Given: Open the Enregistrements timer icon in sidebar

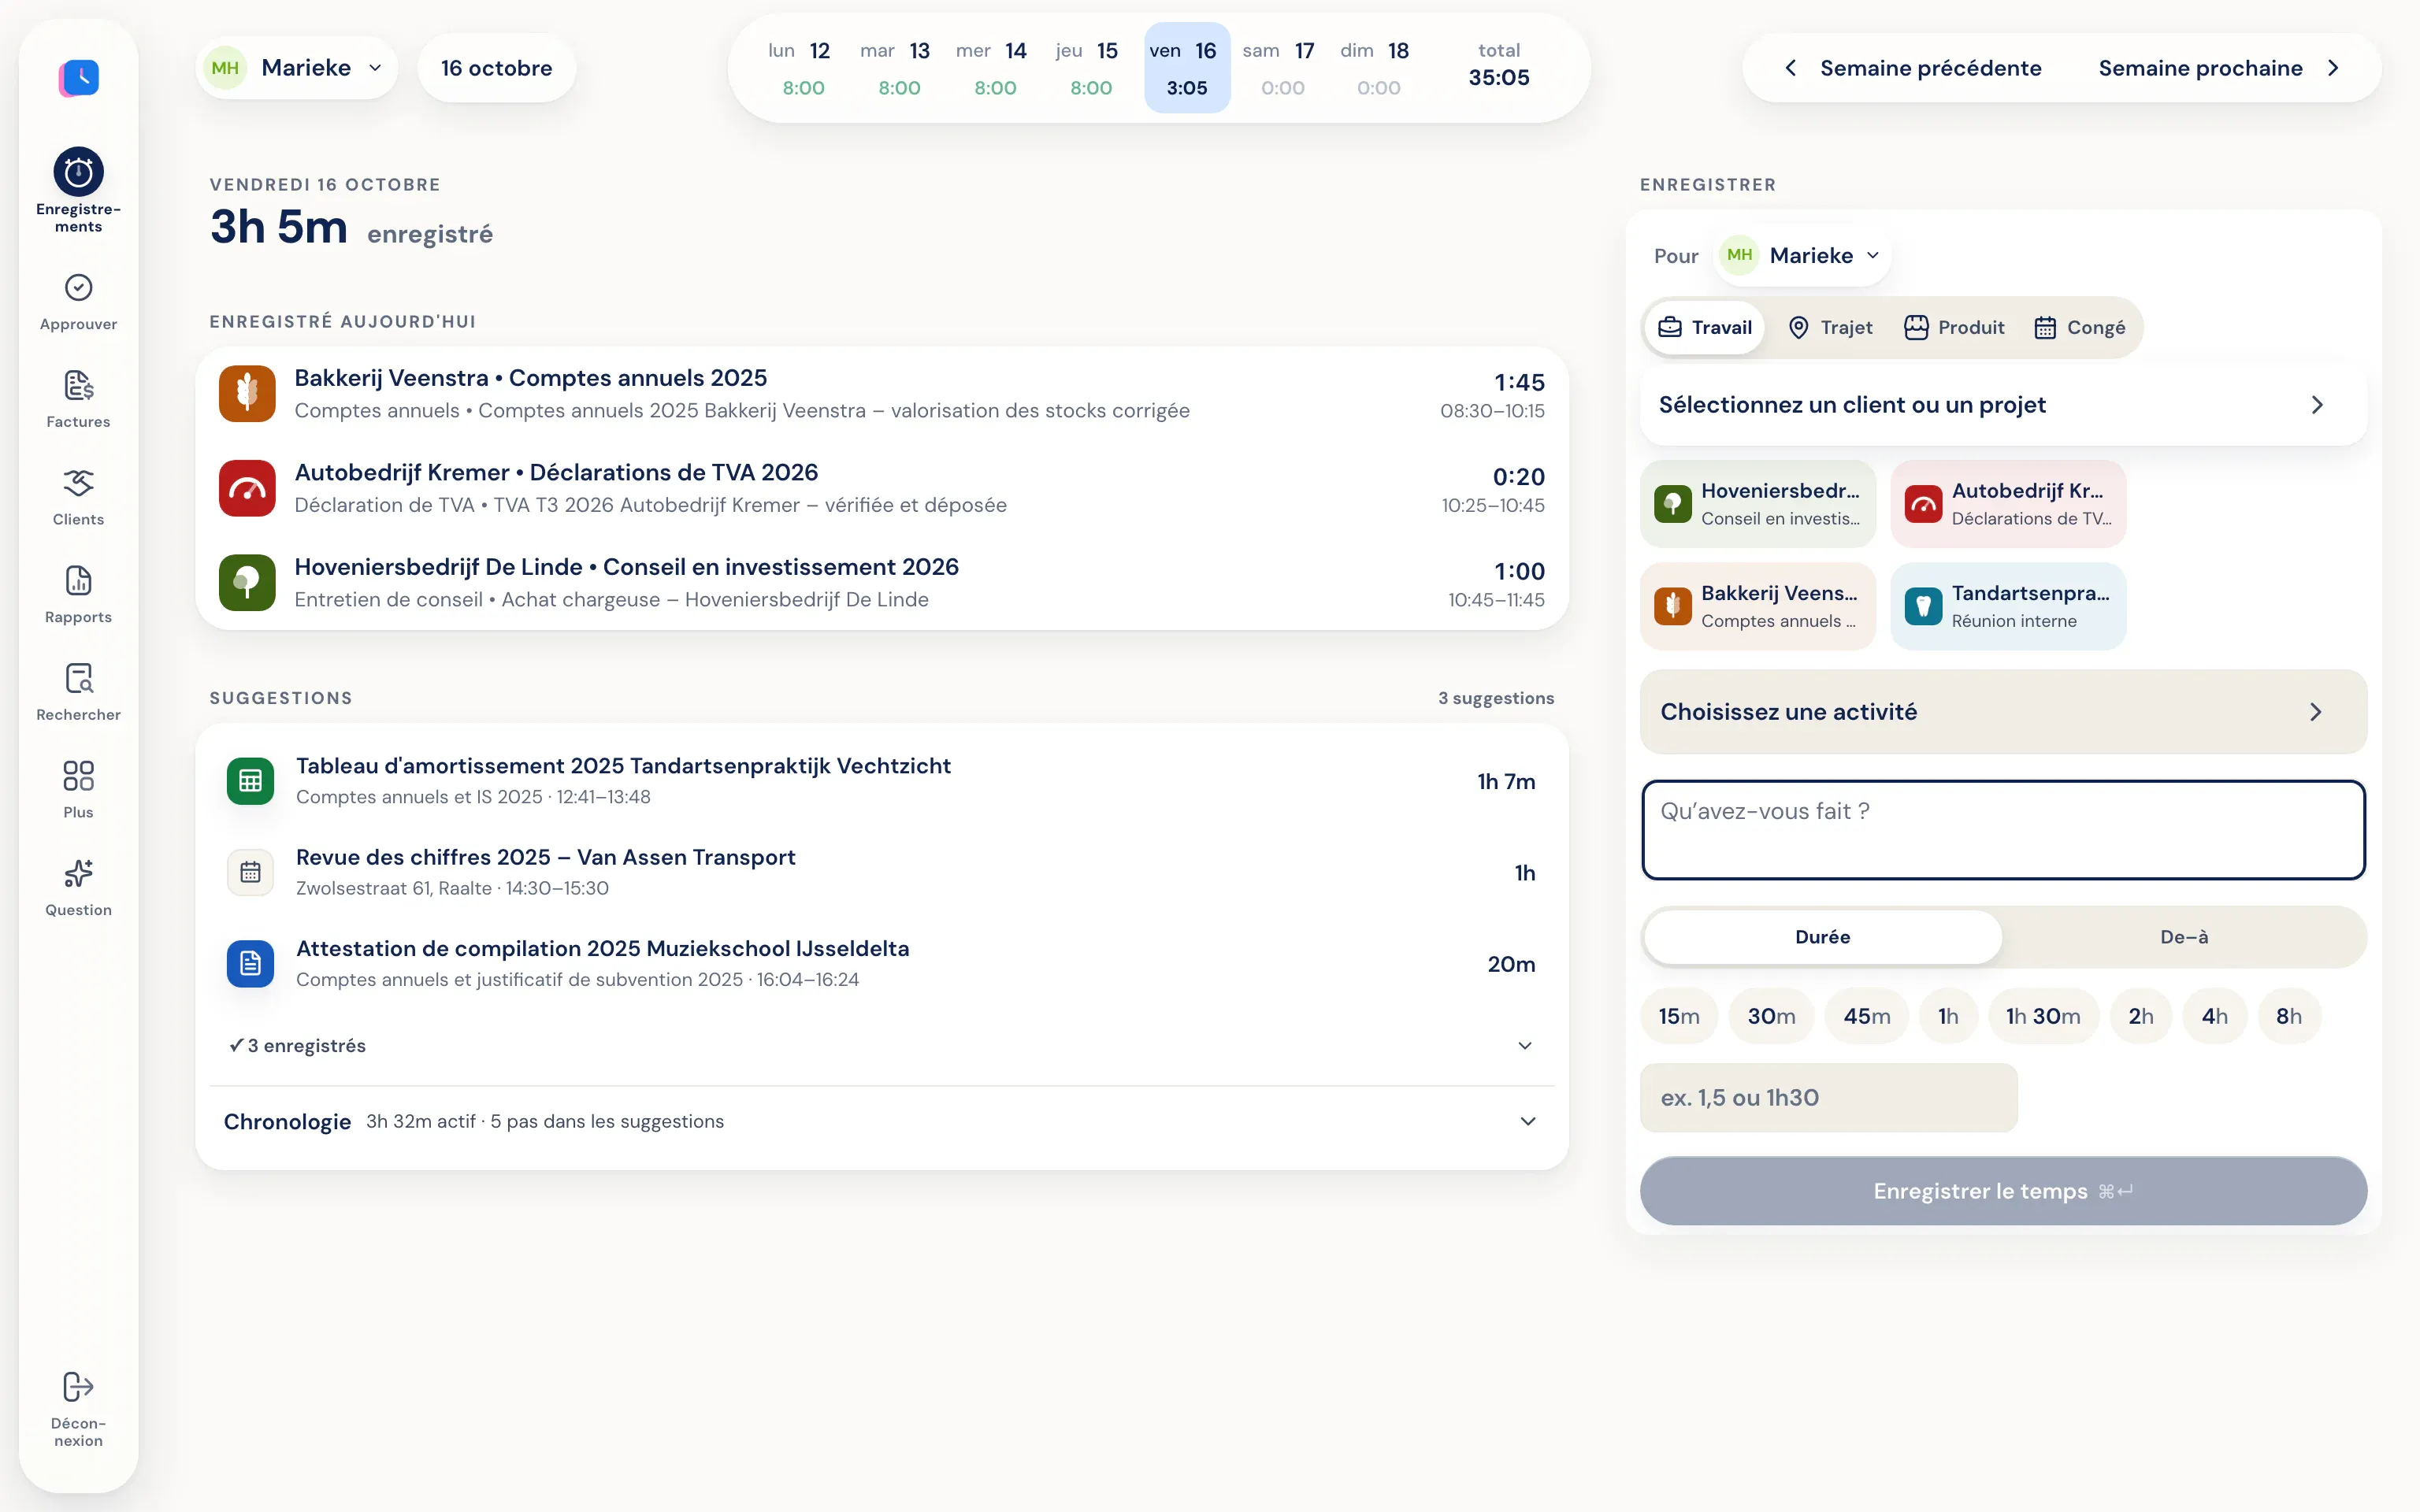Looking at the screenshot, I should click(x=78, y=173).
